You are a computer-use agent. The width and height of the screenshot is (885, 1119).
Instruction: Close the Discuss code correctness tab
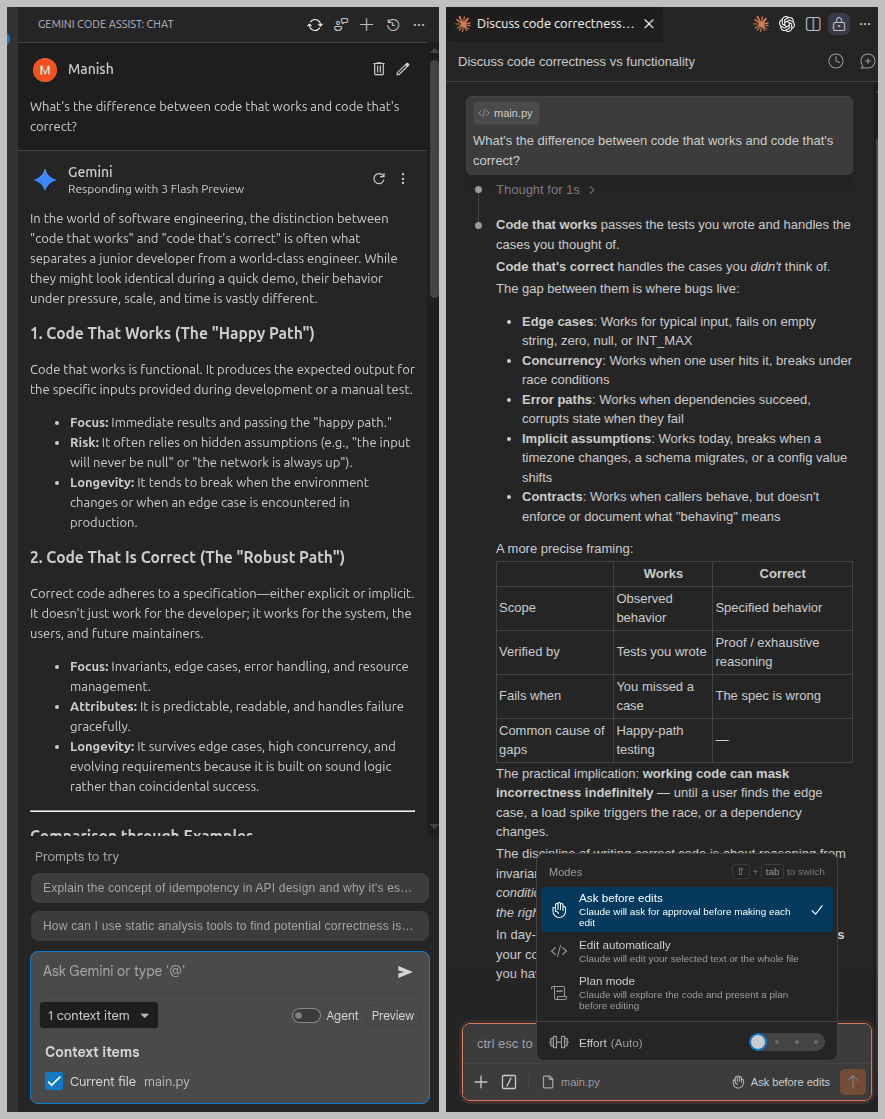click(649, 24)
